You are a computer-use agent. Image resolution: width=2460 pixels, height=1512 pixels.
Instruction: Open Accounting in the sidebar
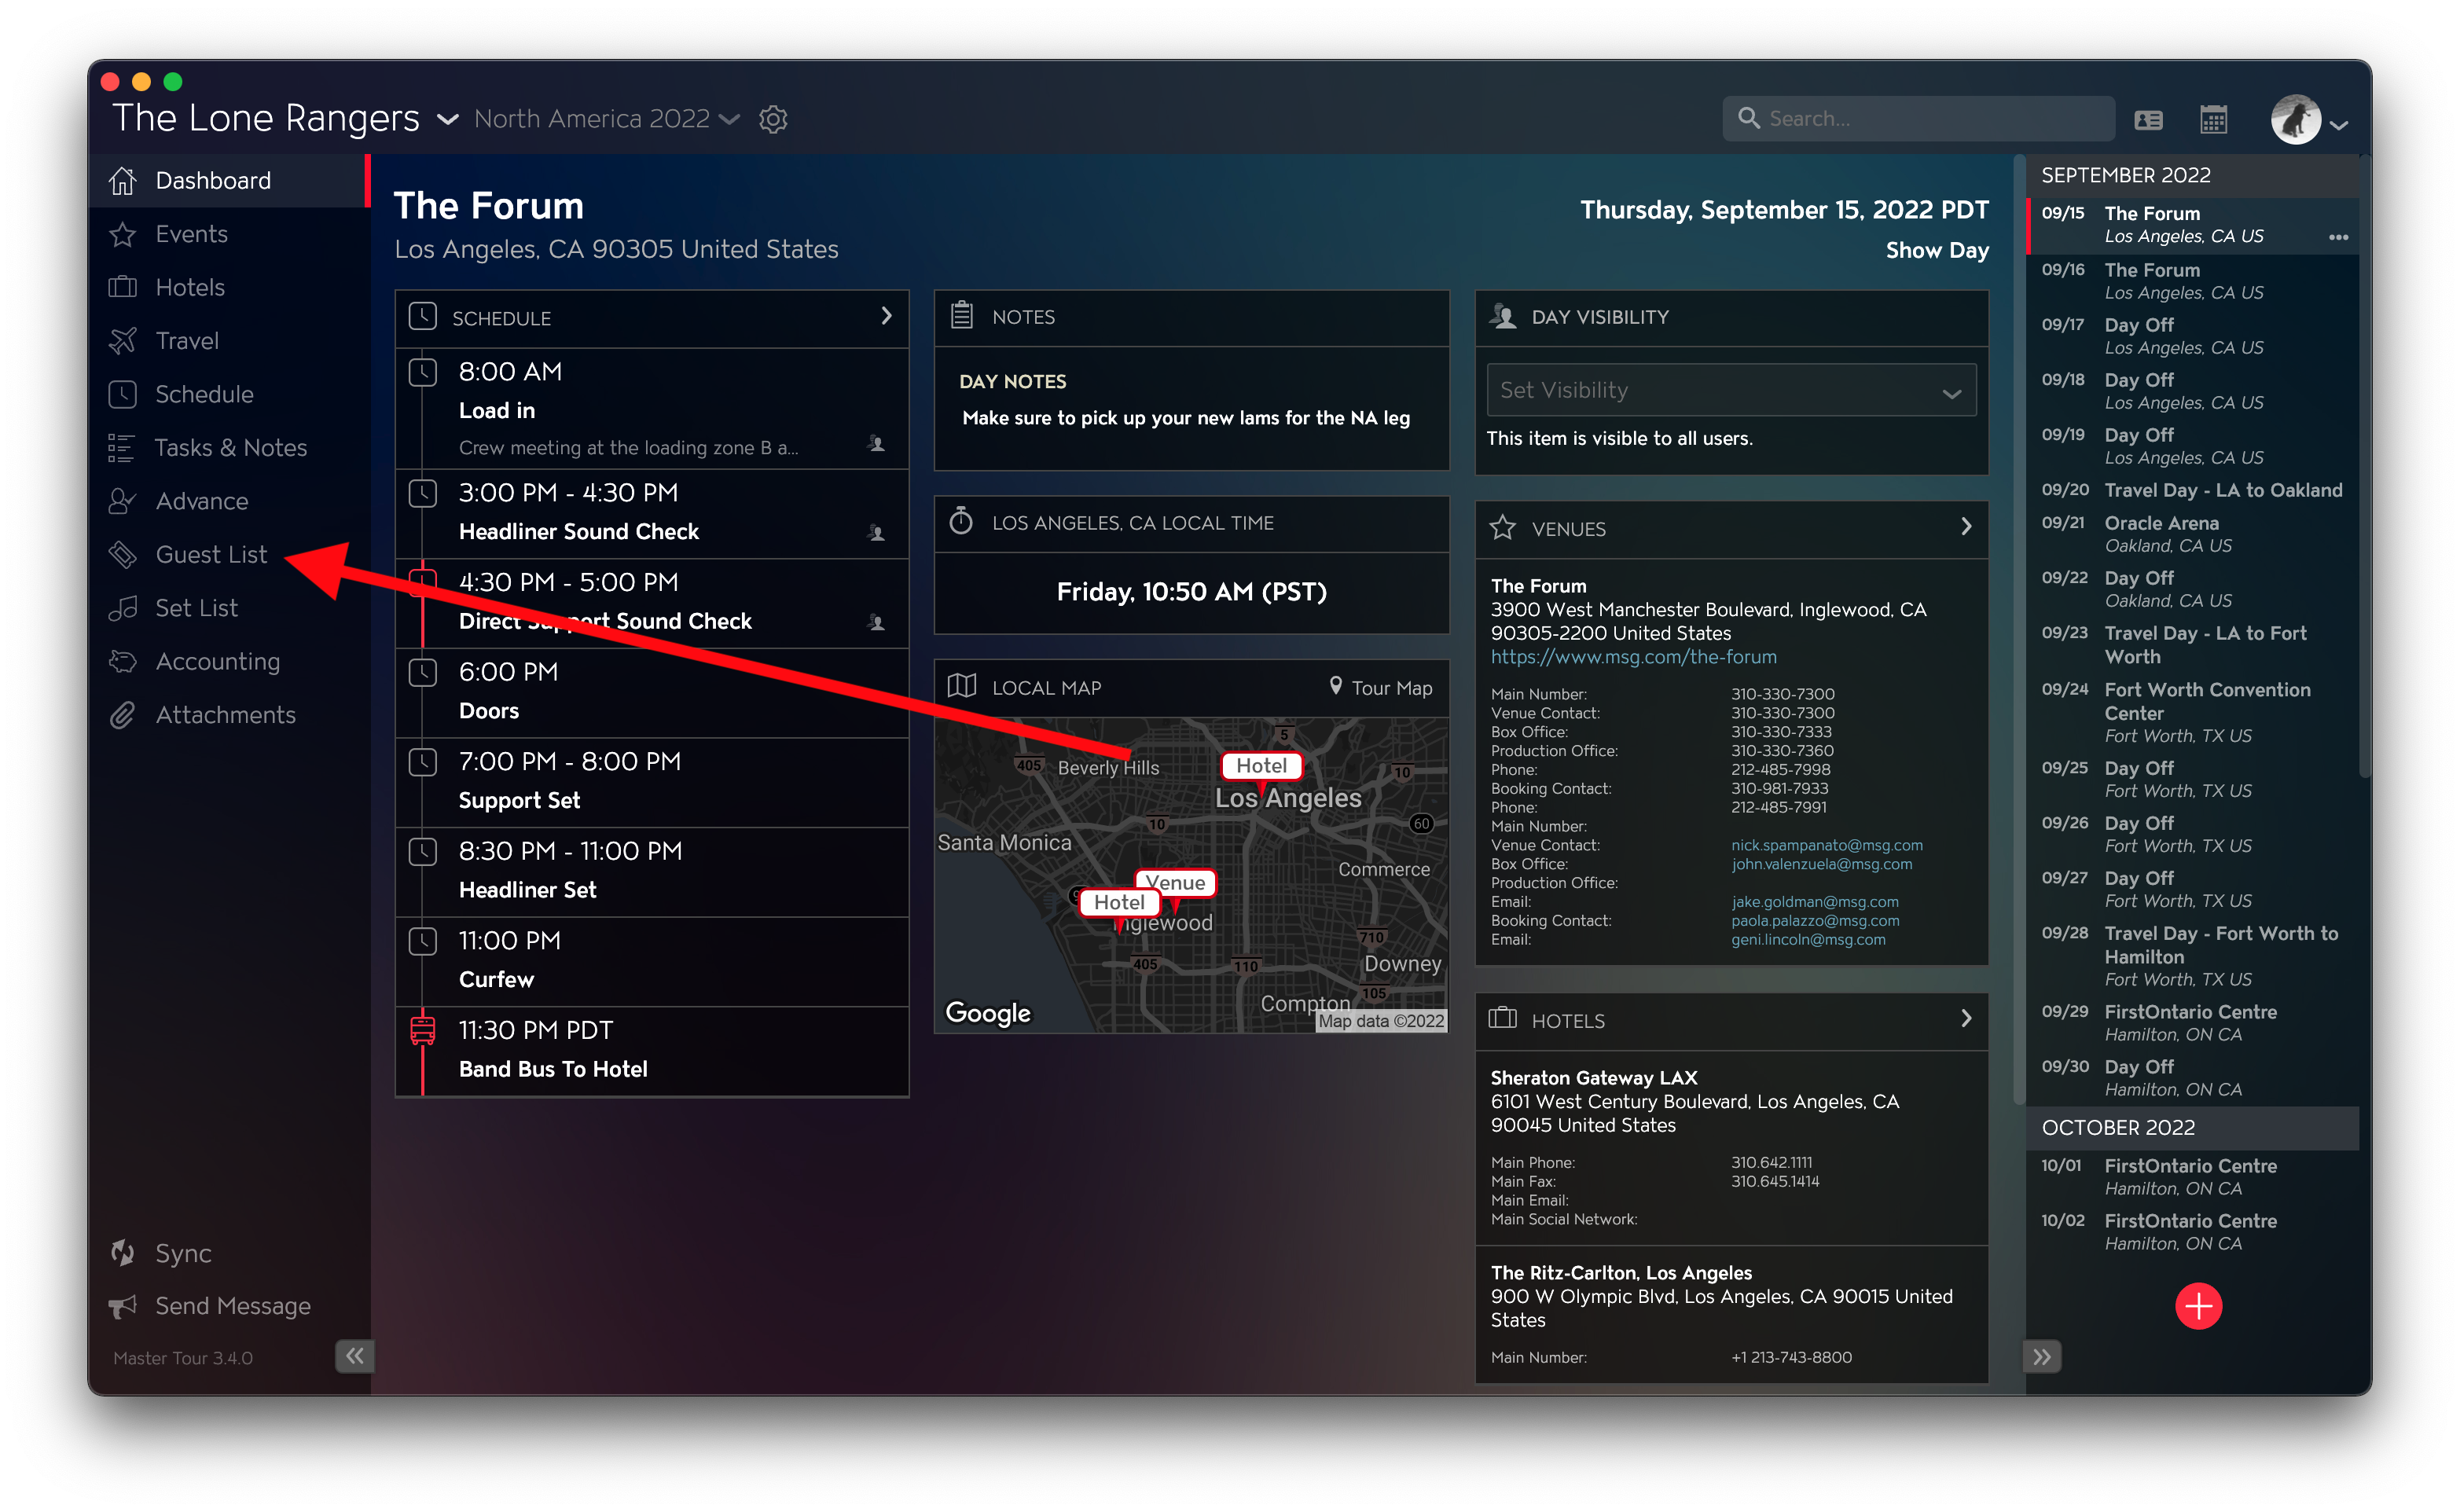[229, 661]
